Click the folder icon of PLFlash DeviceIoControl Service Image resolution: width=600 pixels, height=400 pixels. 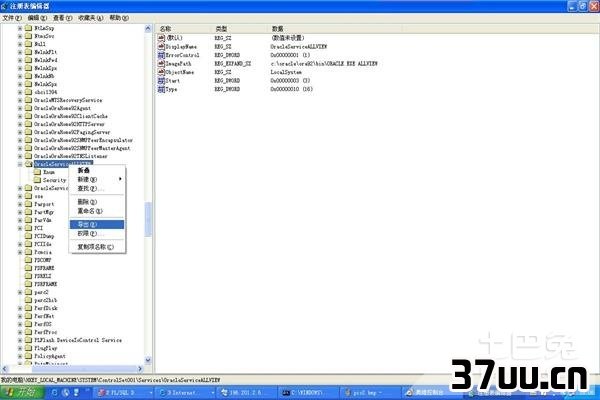tap(28, 340)
